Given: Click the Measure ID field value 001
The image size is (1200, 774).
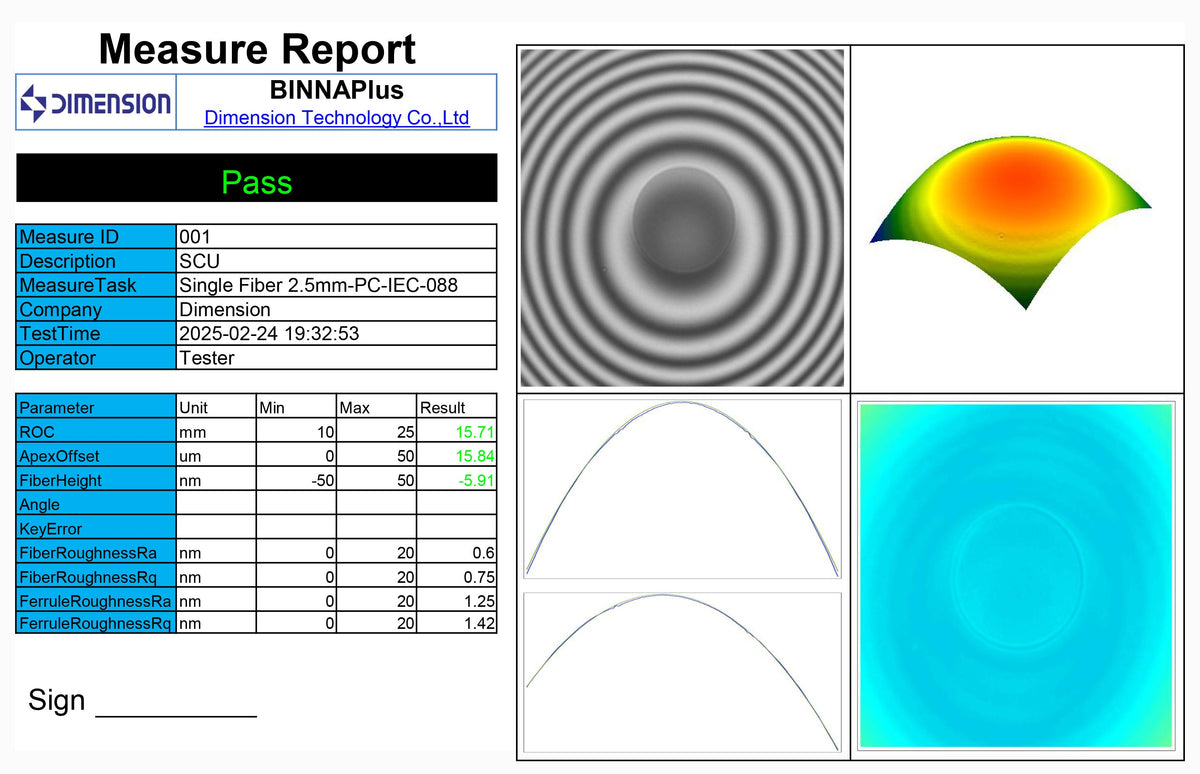Looking at the screenshot, I should (x=195, y=237).
